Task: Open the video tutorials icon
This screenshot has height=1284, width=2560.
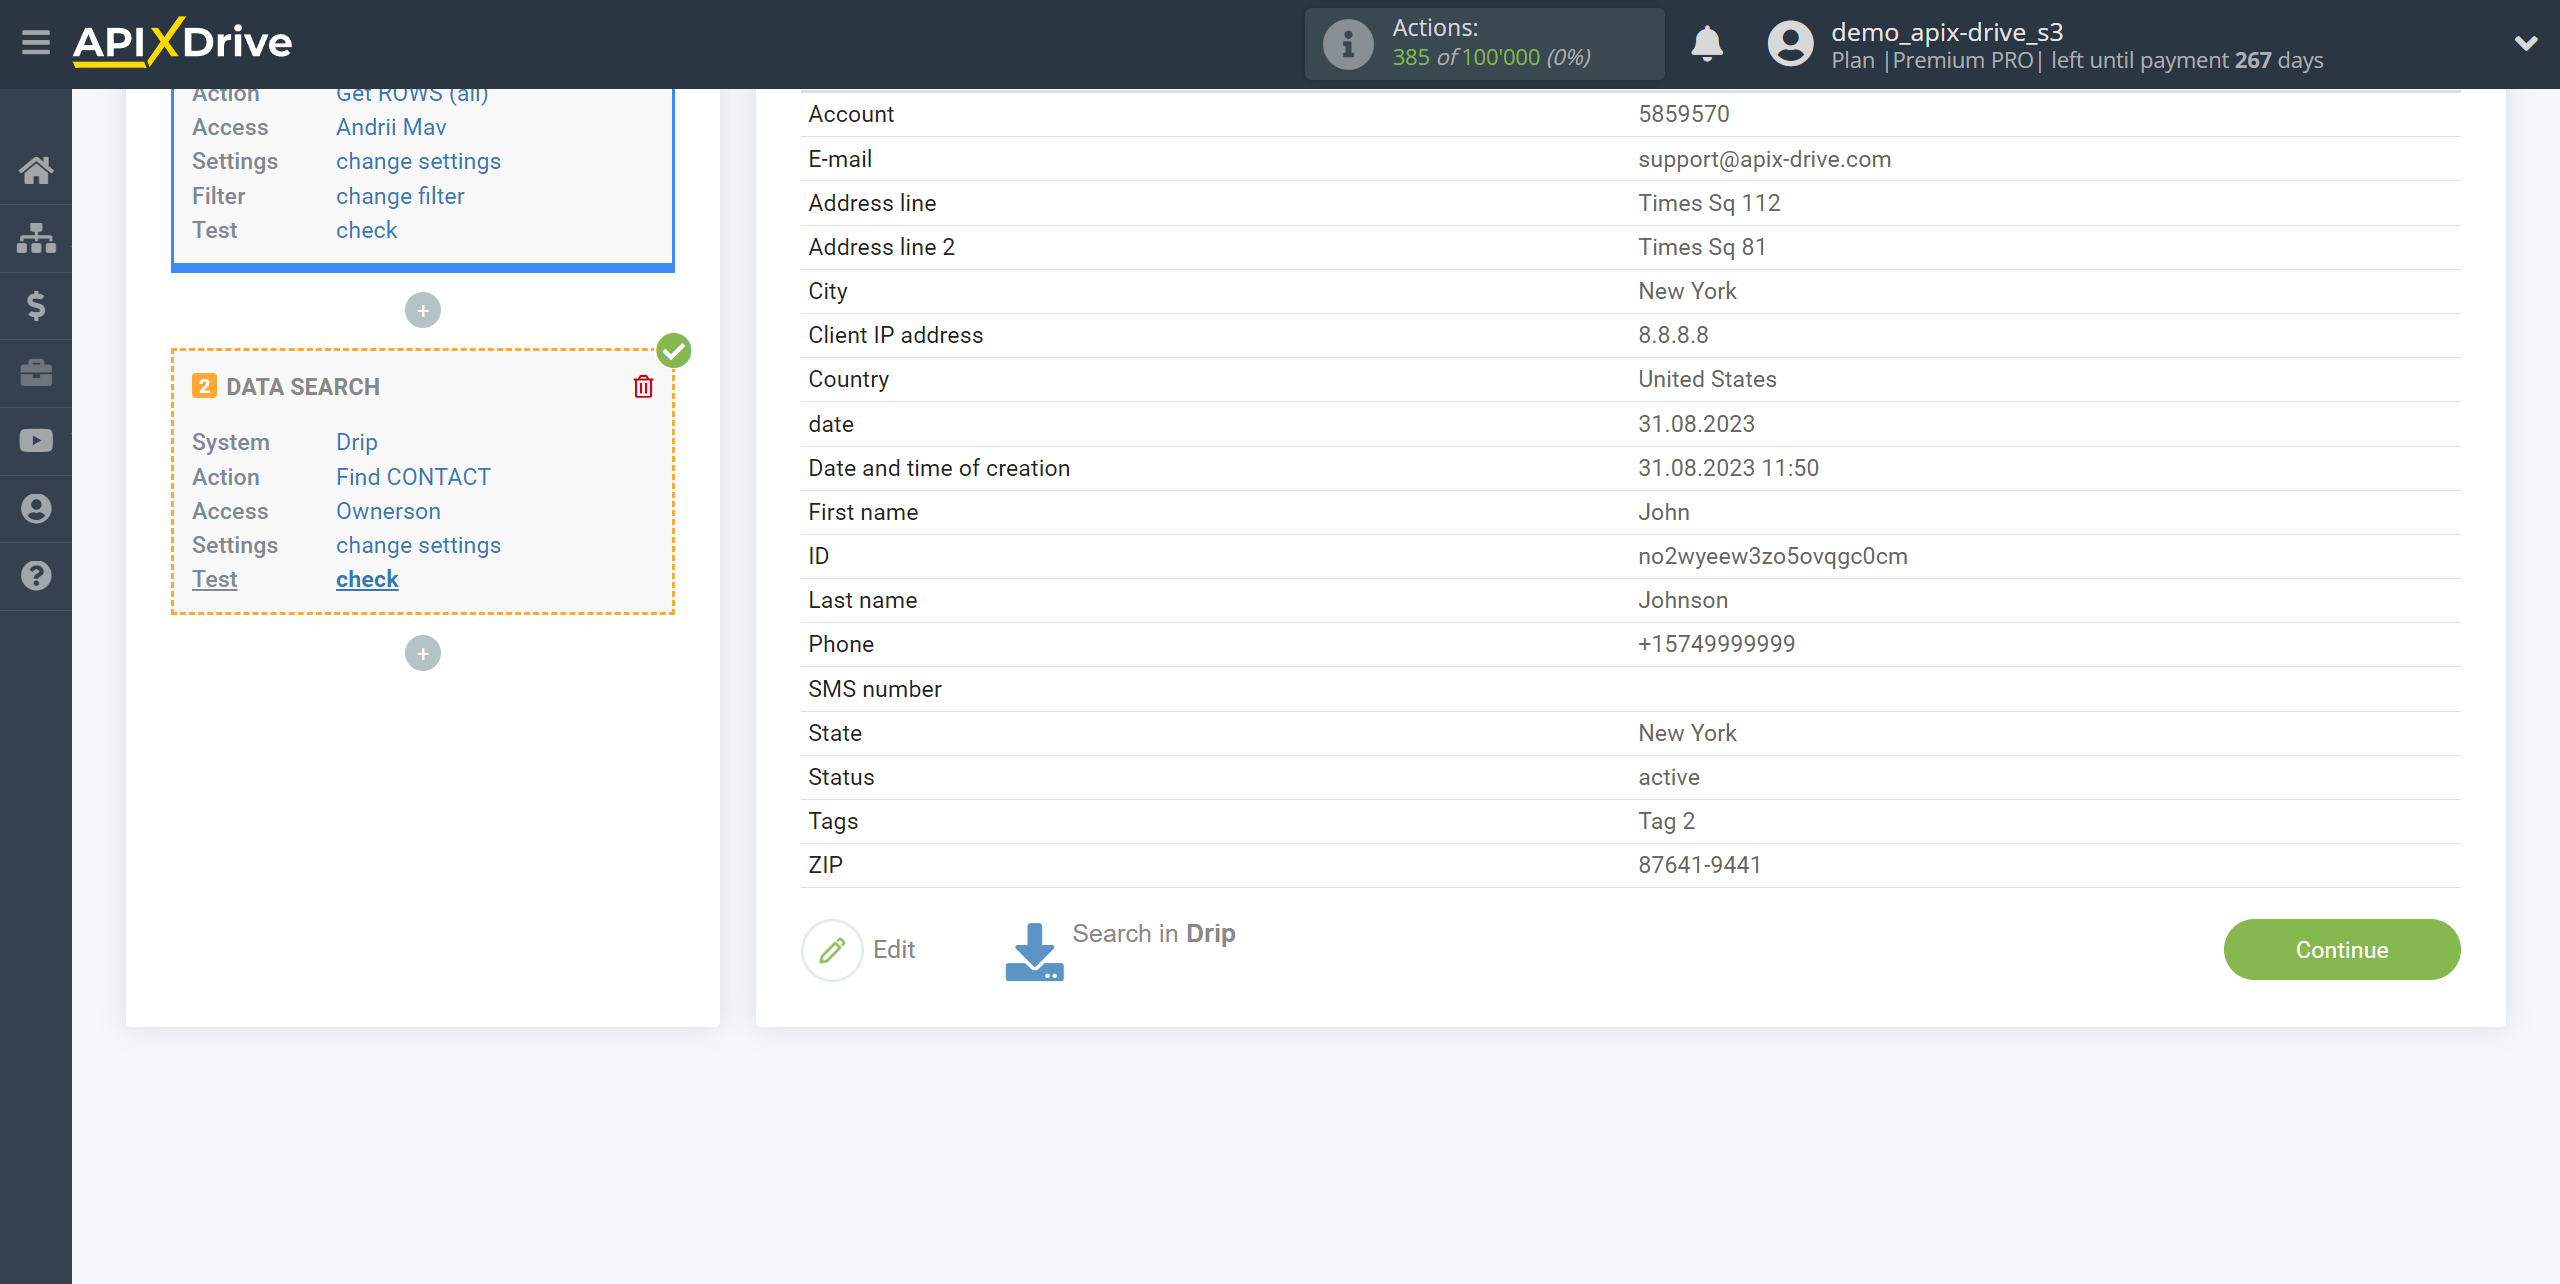Action: 36,441
